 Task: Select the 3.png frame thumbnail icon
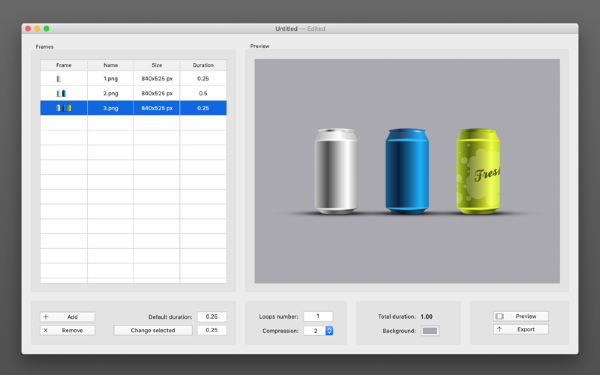pyautogui.click(x=64, y=108)
